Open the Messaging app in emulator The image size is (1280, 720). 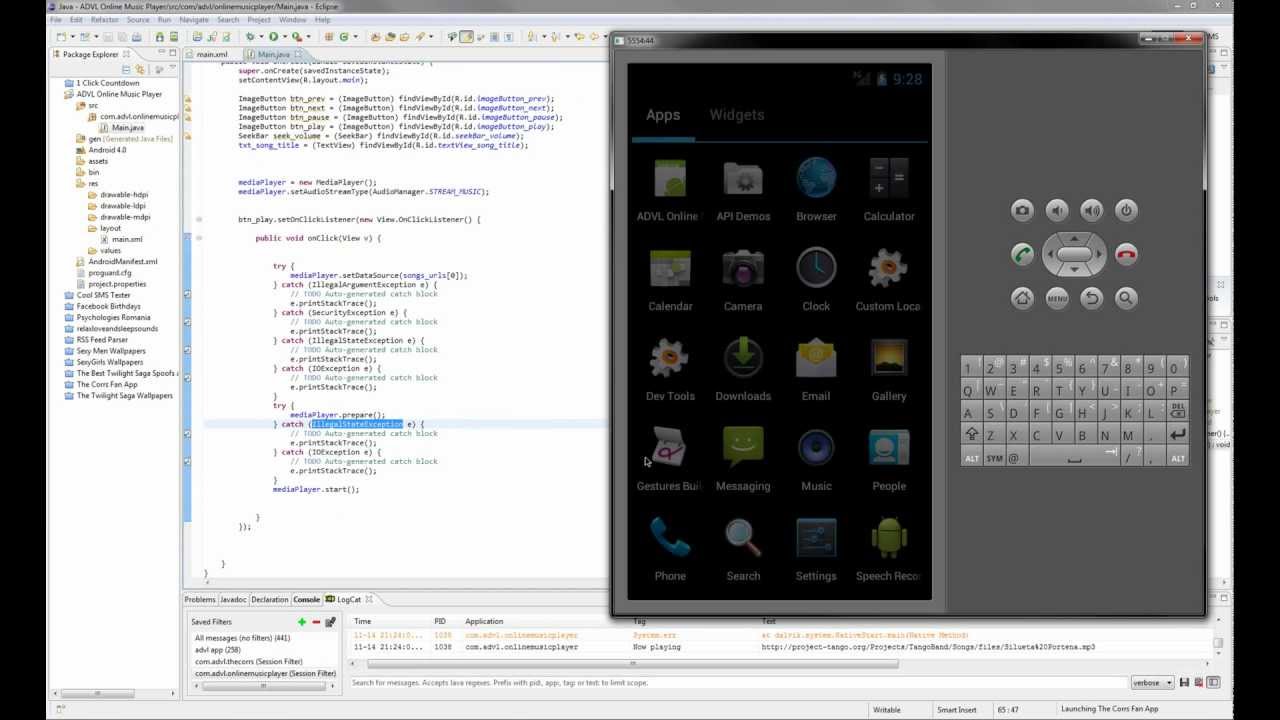tap(743, 460)
